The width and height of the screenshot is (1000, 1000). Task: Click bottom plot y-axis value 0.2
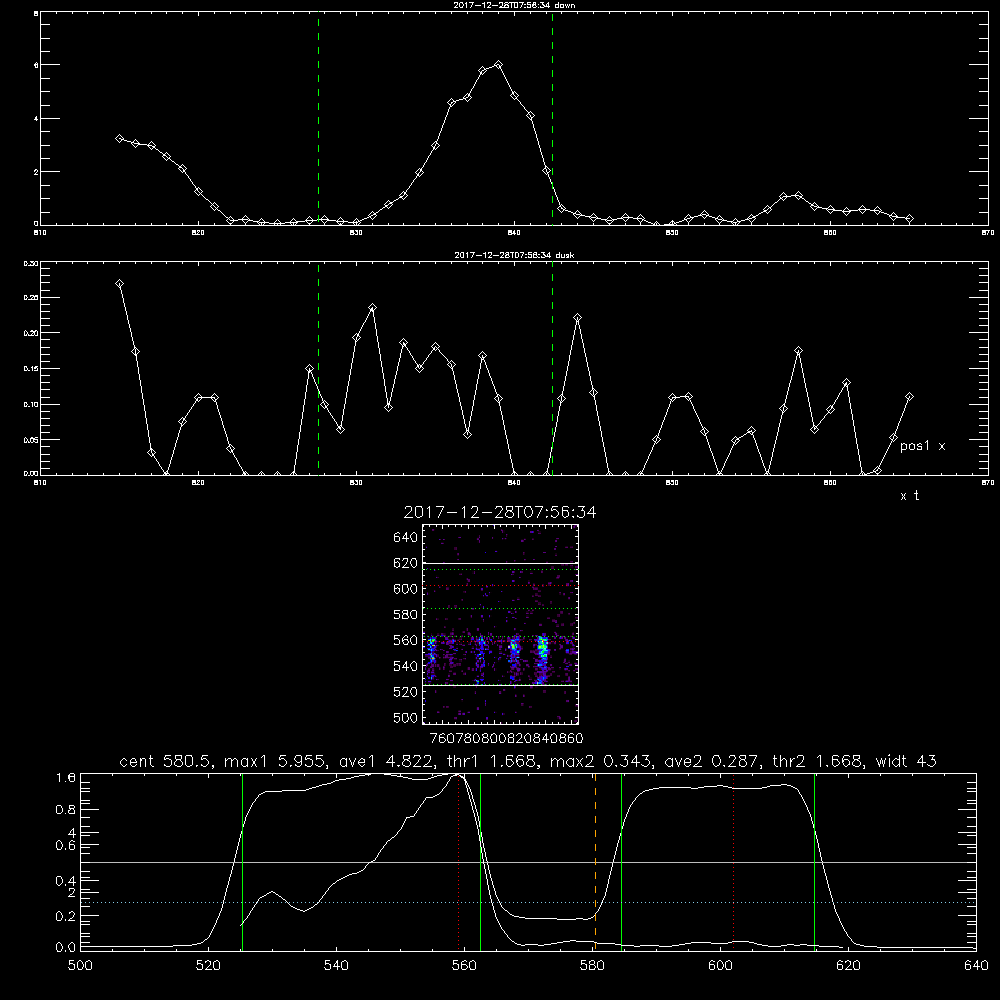[x=66, y=916]
